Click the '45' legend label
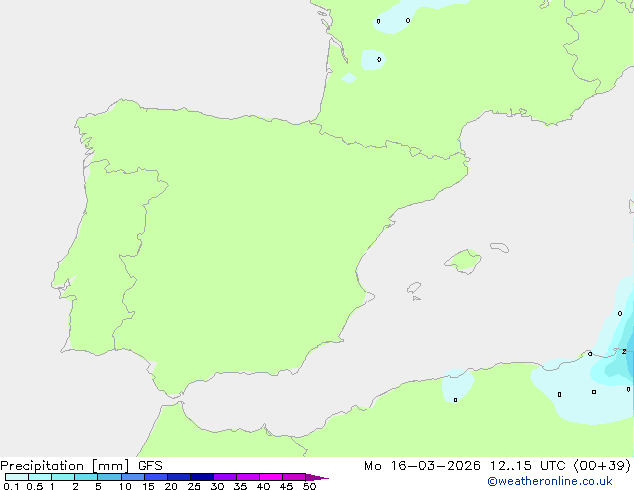 tap(286, 486)
